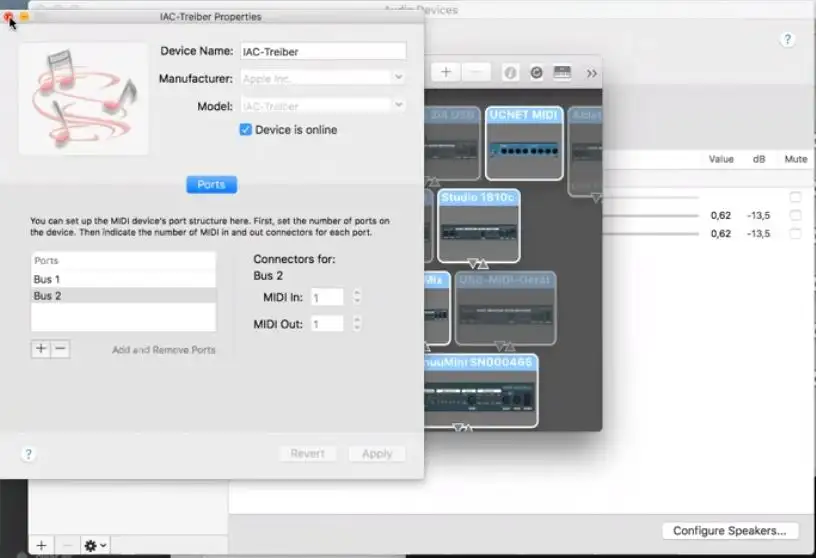
Task: Select the Studio 1810c device
Action: pos(479,225)
